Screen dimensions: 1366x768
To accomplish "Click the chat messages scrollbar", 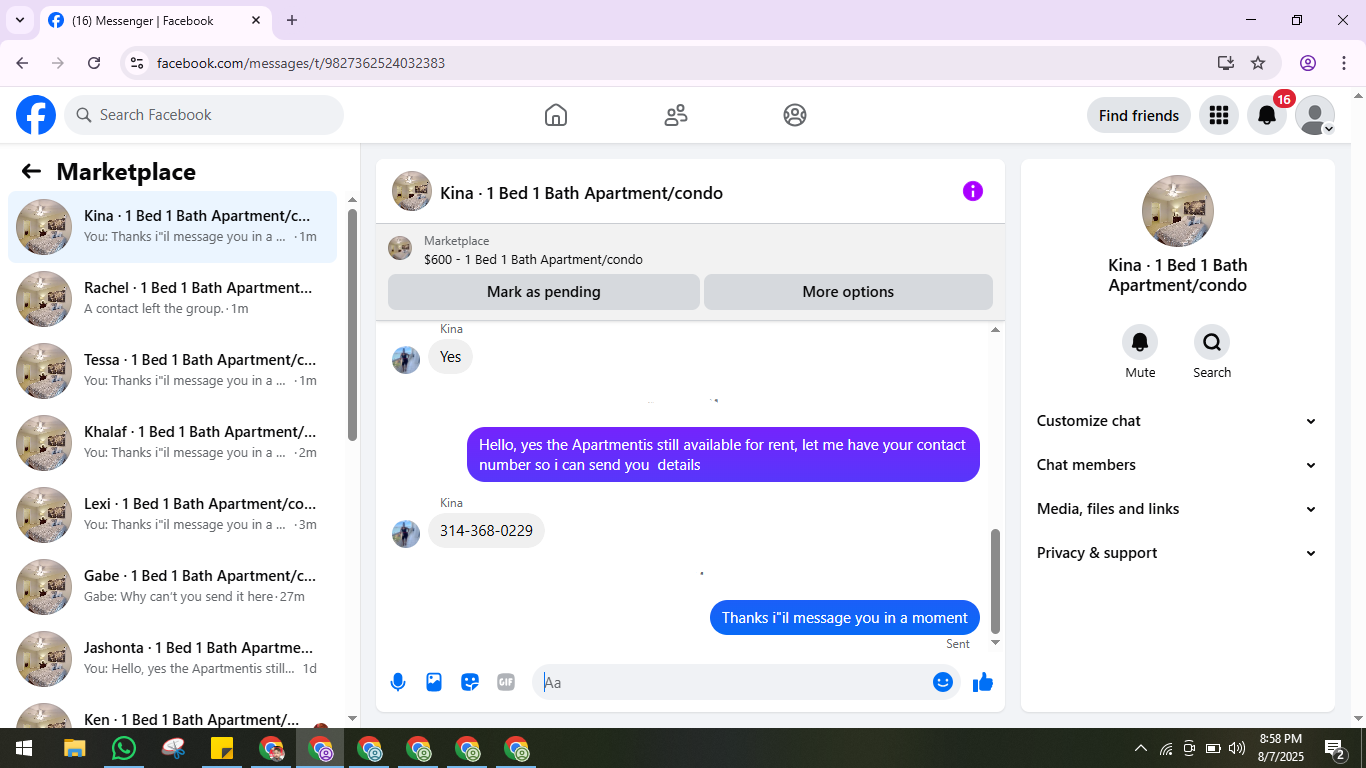I will point(995,581).
